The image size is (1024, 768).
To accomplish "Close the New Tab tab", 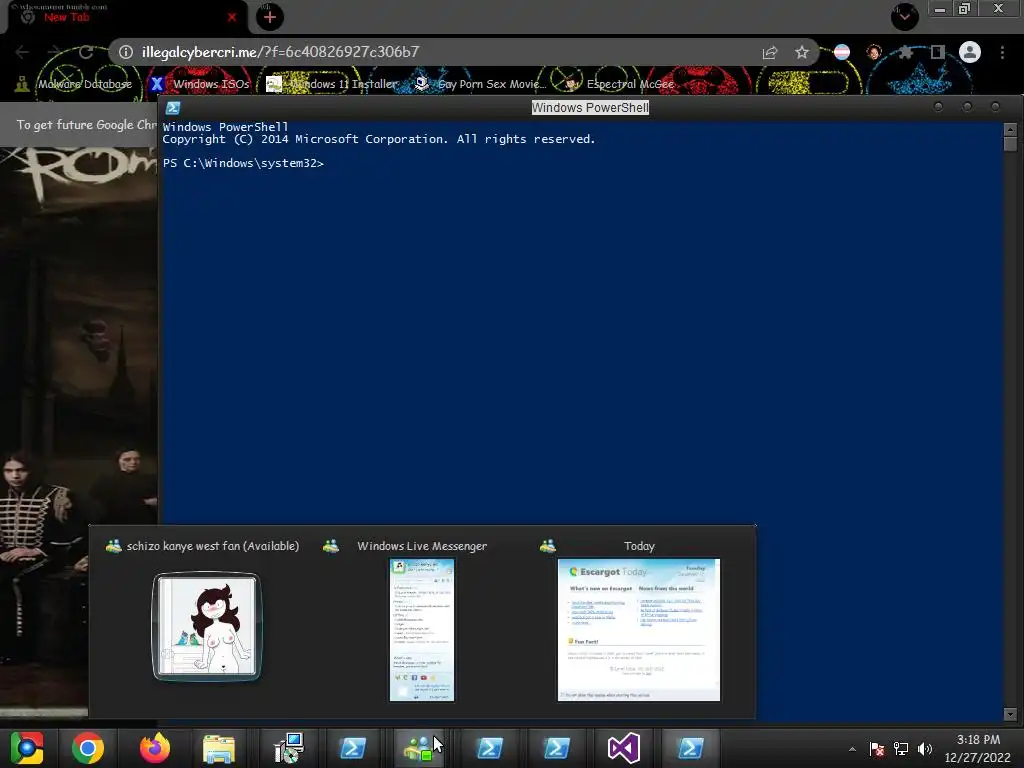I will (231, 18).
